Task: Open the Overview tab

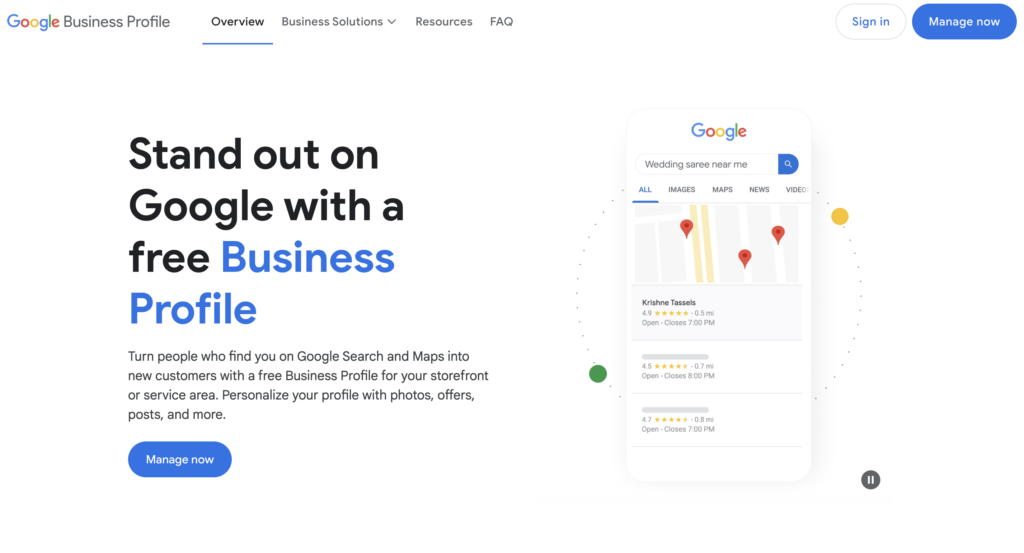Action: tap(238, 22)
